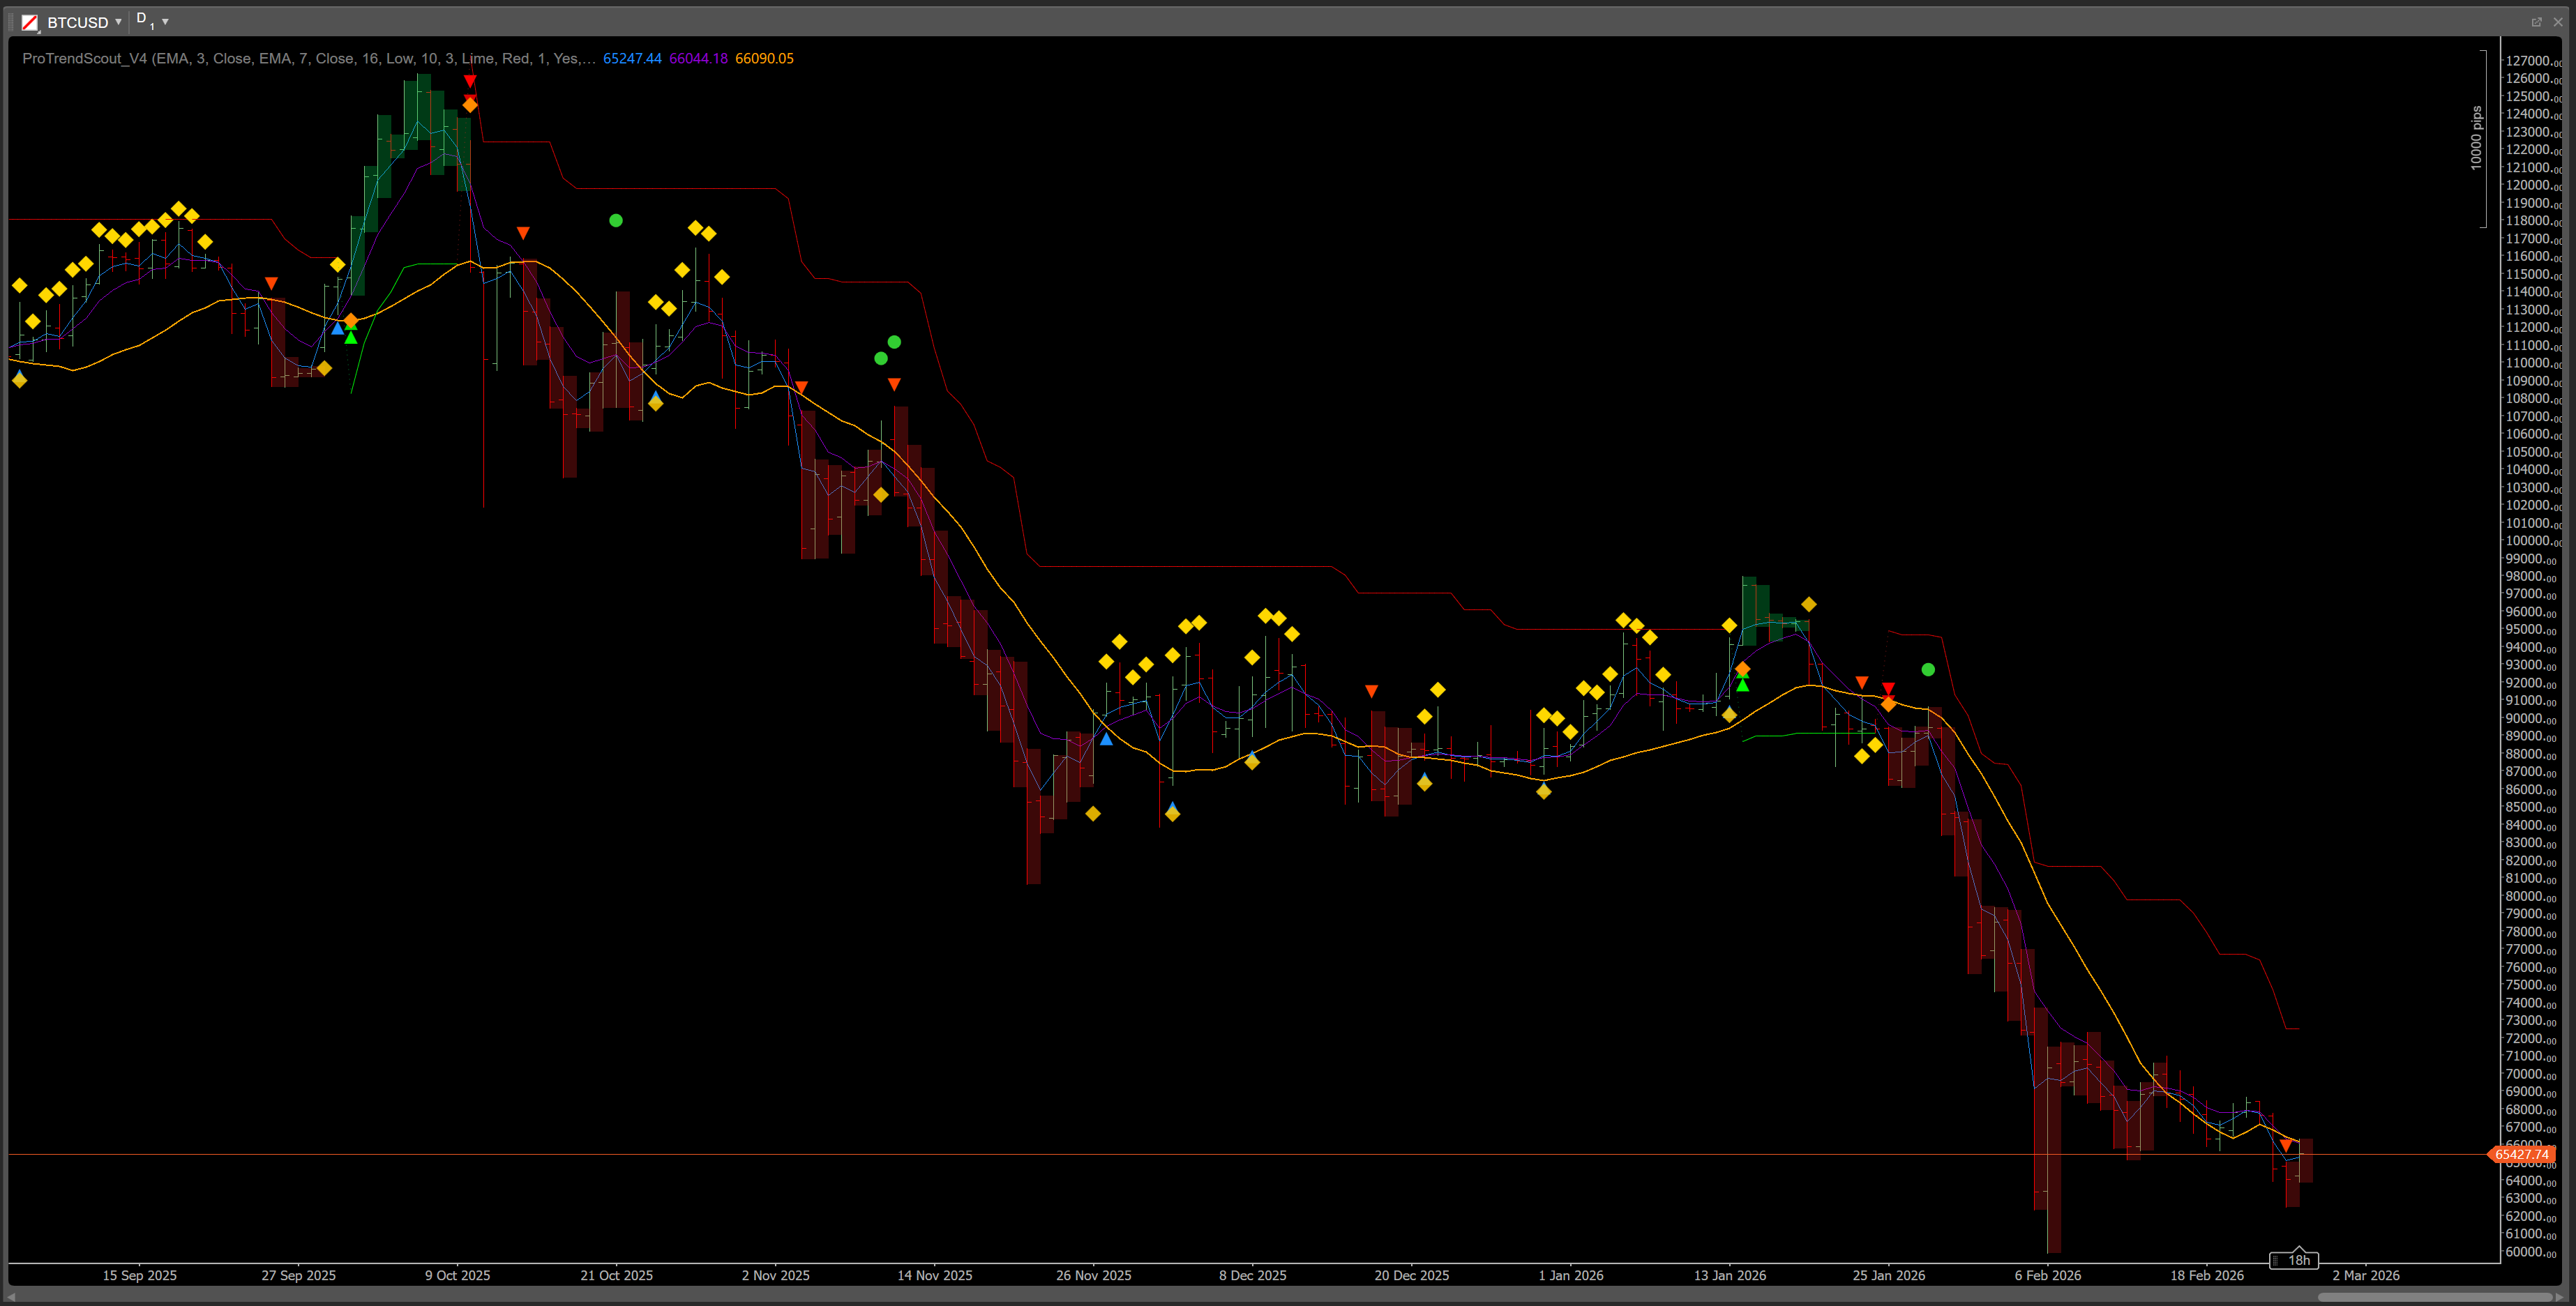
Task: Click the green circle marker near 21 Oct 2025
Action: tap(616, 221)
